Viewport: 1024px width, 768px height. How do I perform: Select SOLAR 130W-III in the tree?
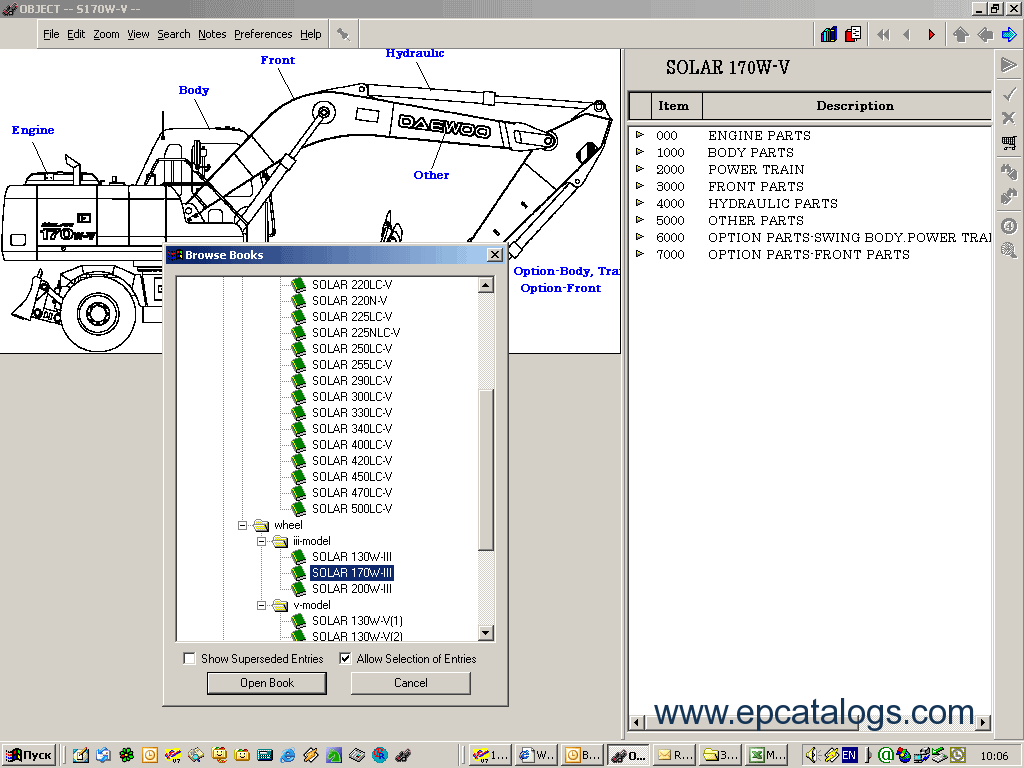[x=351, y=557]
